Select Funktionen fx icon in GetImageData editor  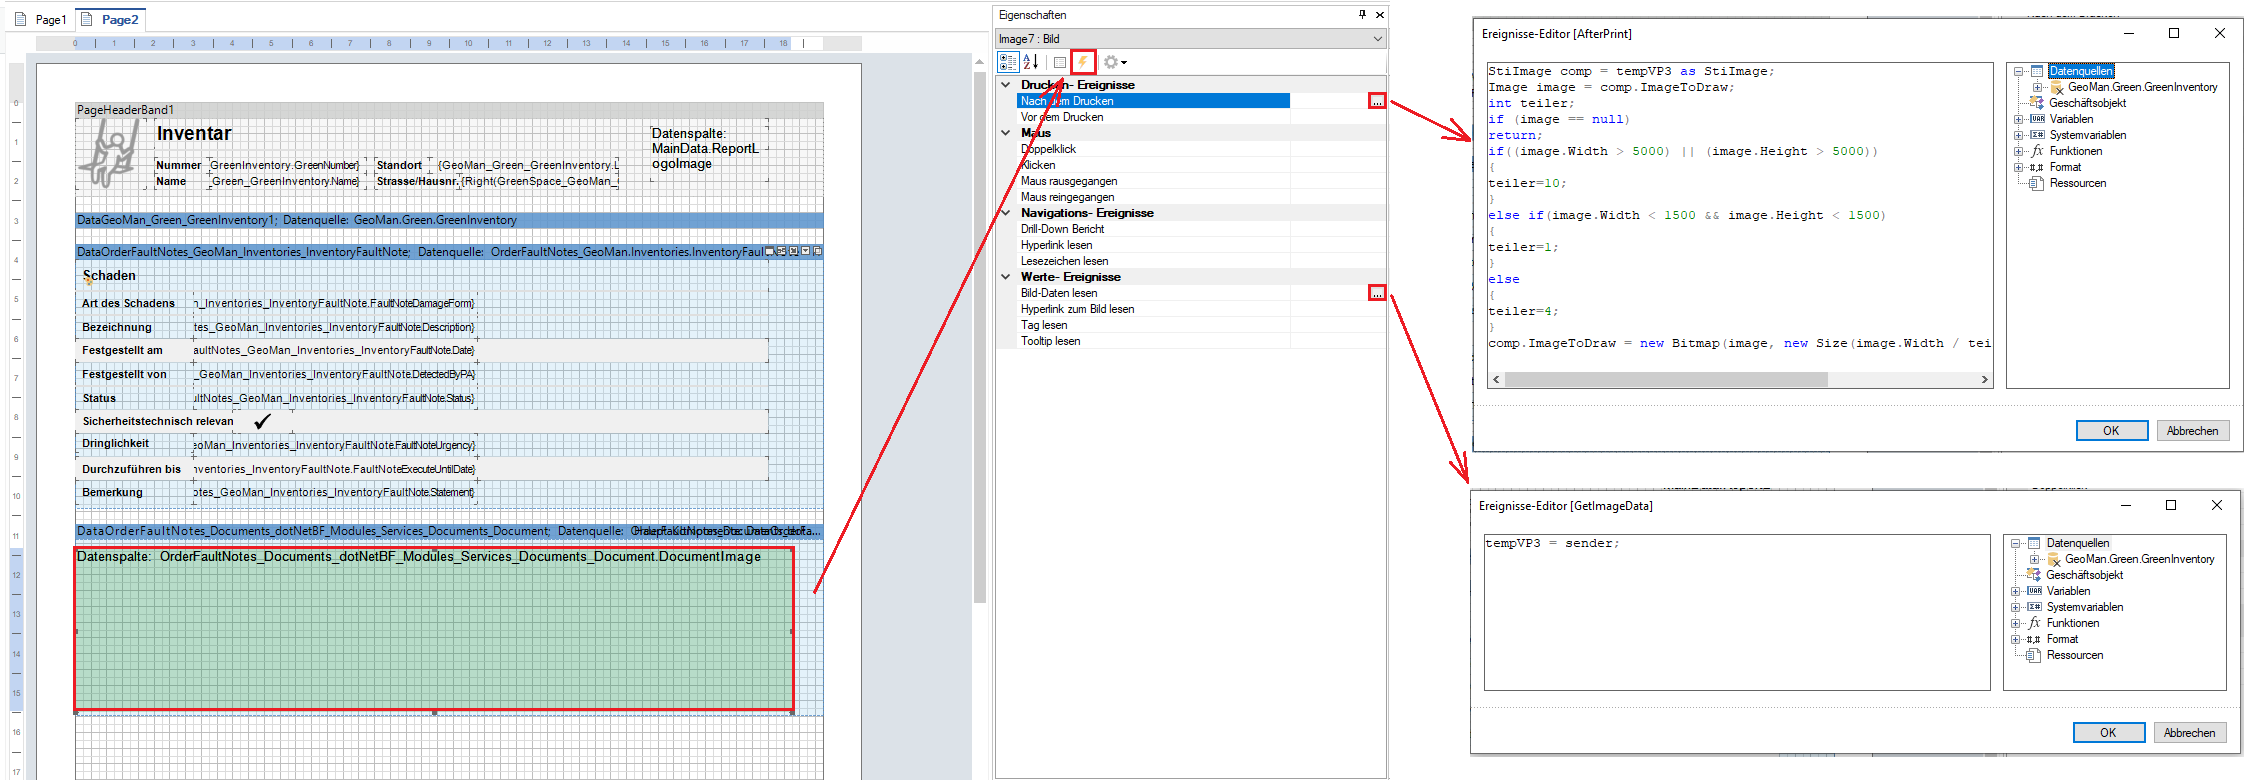(2034, 623)
